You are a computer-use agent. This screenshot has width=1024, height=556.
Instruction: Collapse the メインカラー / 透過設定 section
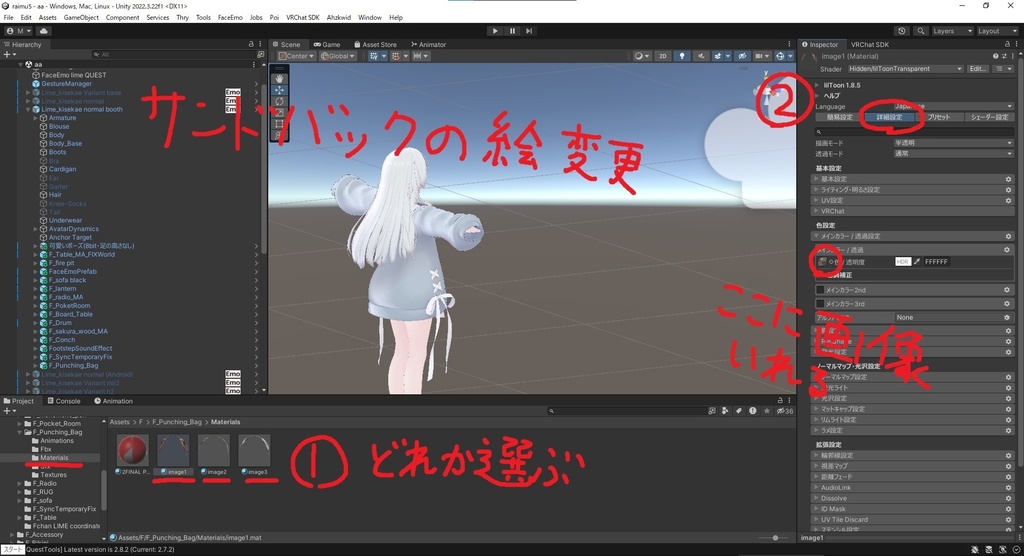pyautogui.click(x=914, y=236)
